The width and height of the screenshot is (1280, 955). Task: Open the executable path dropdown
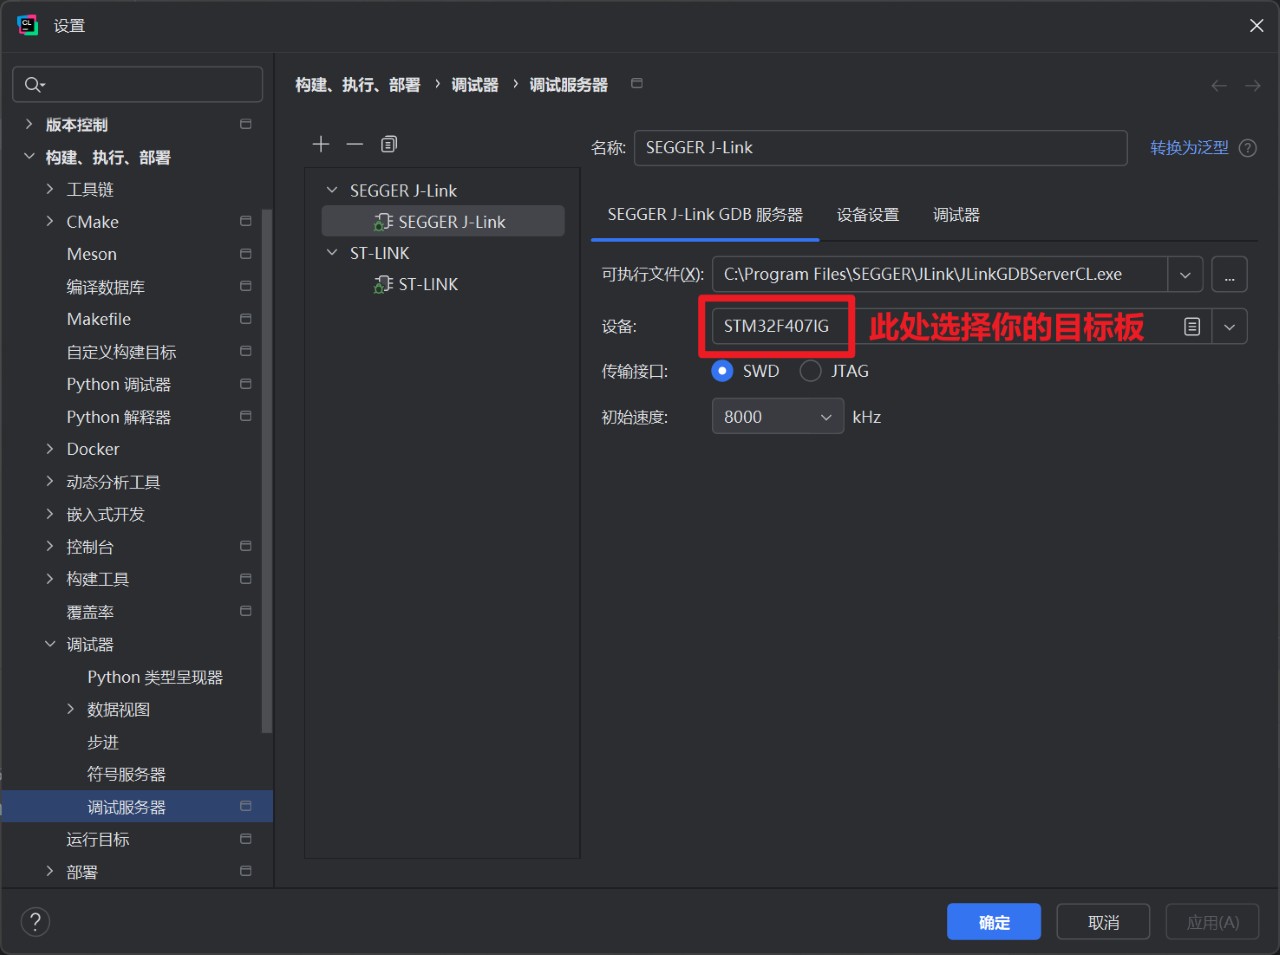coord(1185,275)
